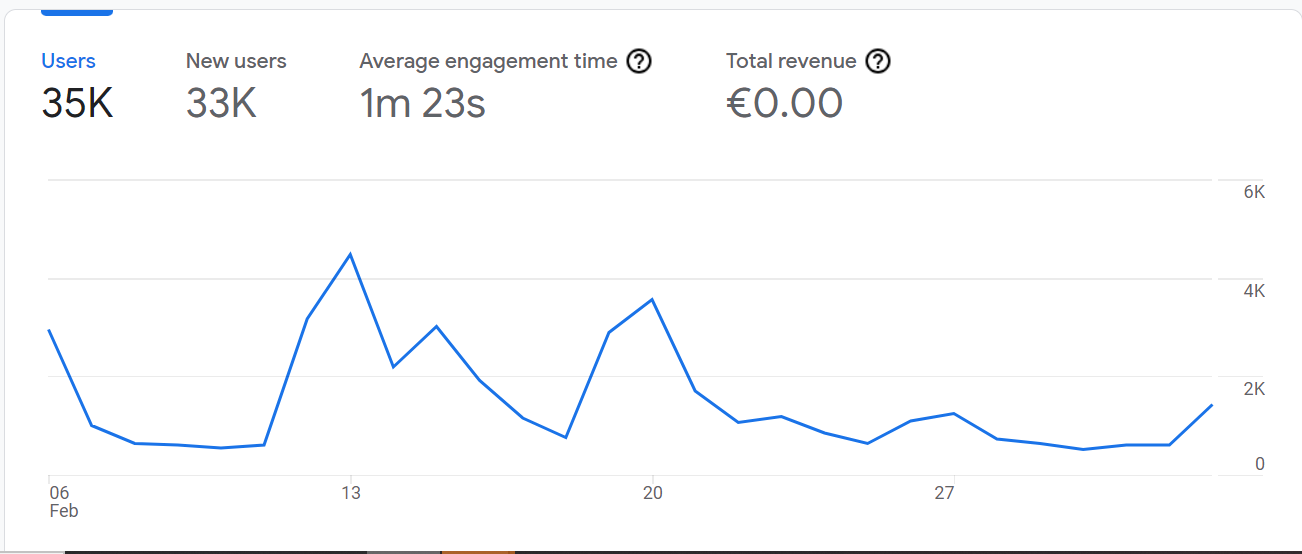
Task: Click the 6K y-axis label
Action: (1254, 193)
